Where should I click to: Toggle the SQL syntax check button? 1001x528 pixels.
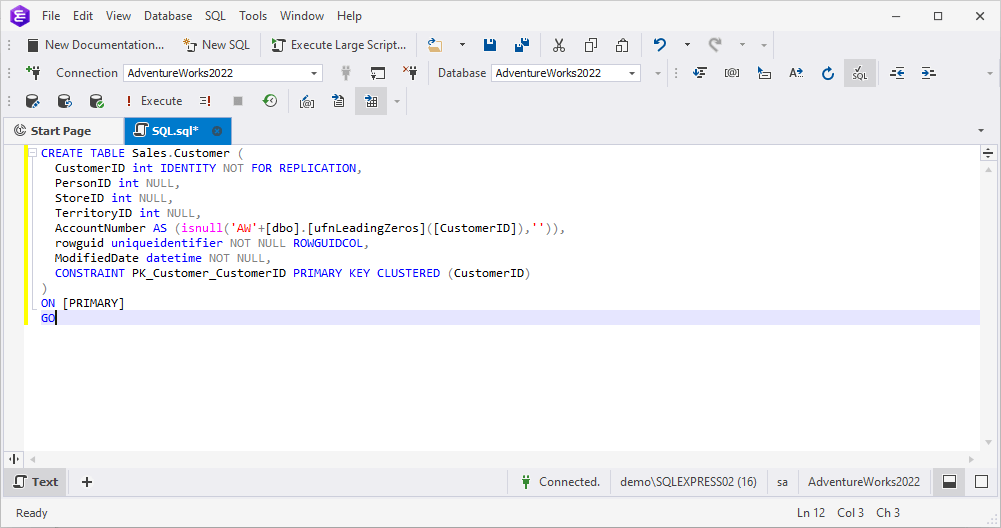(x=860, y=73)
